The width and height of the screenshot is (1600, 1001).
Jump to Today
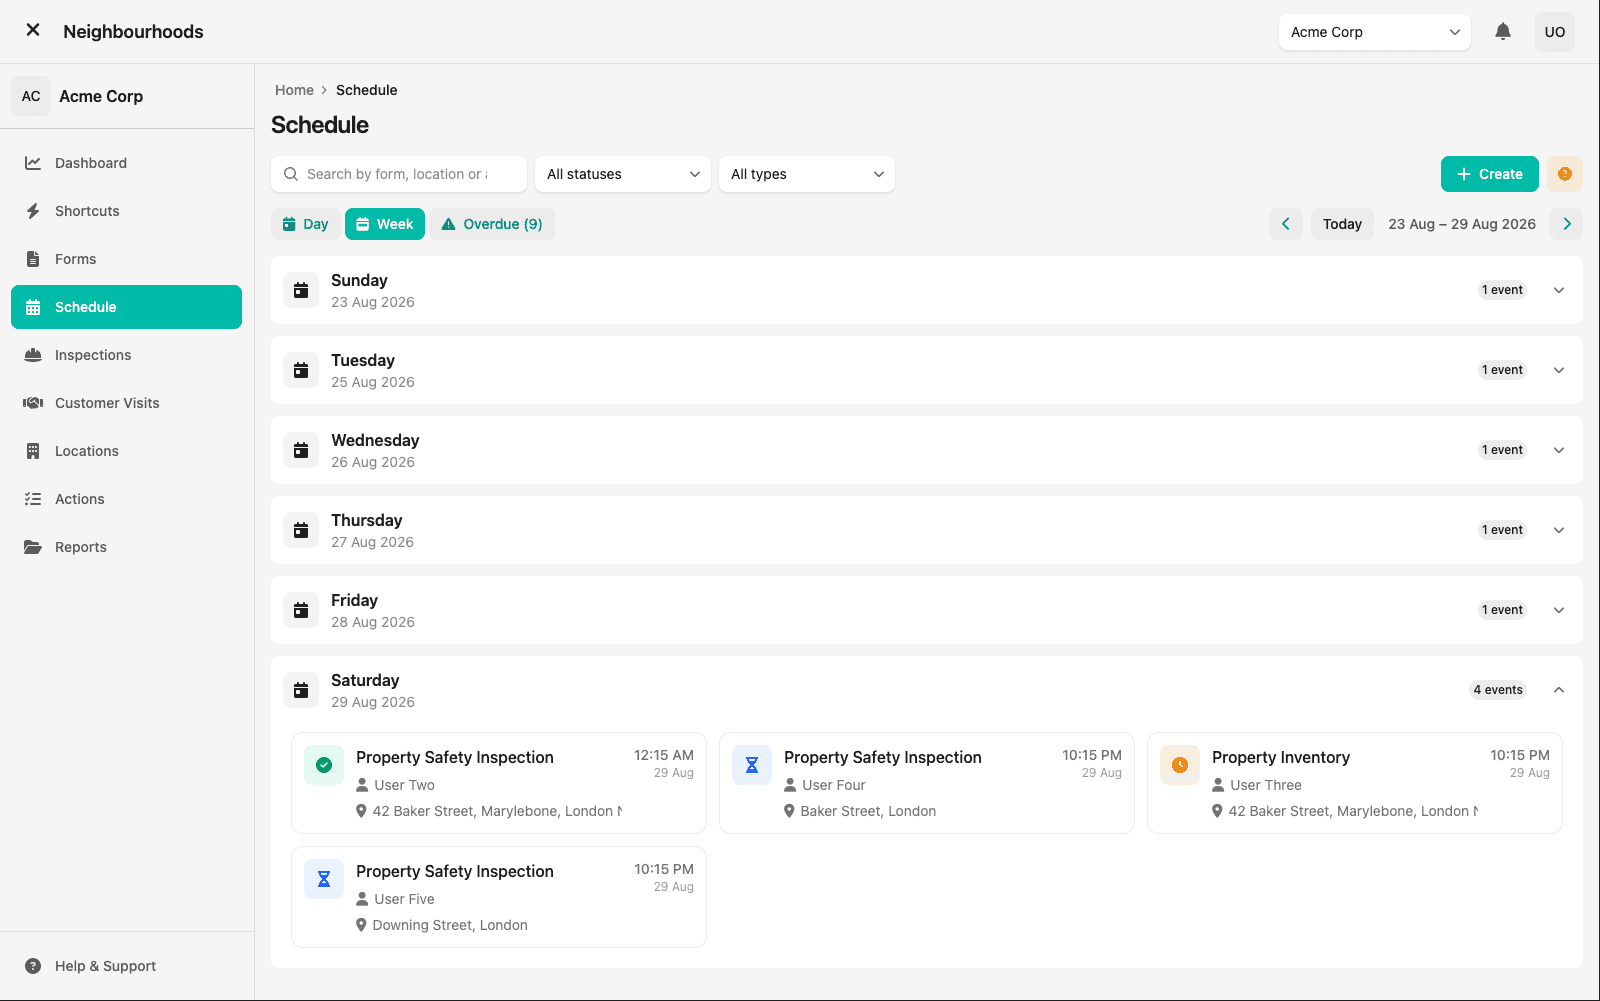1342,224
